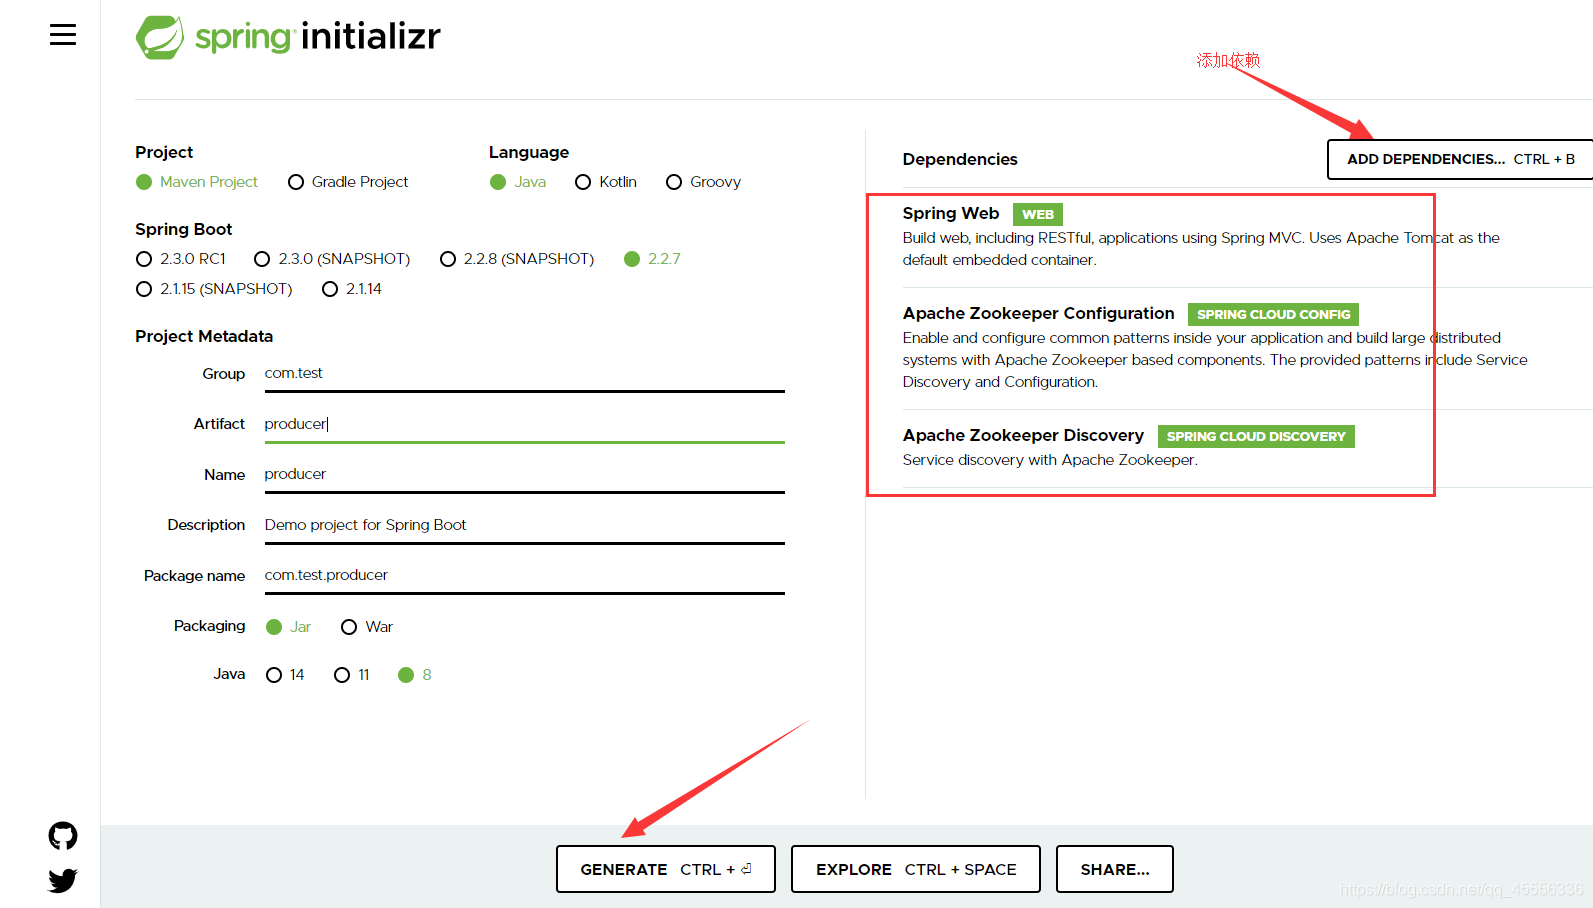Select Maven Project option

coord(197,182)
